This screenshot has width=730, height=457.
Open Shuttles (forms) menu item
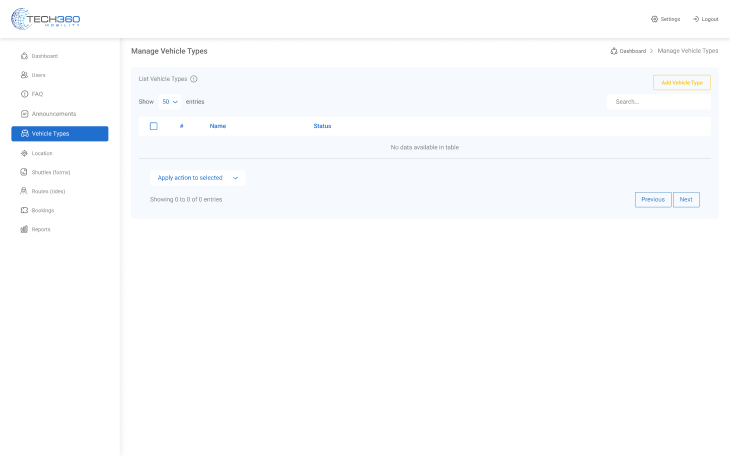60,172
